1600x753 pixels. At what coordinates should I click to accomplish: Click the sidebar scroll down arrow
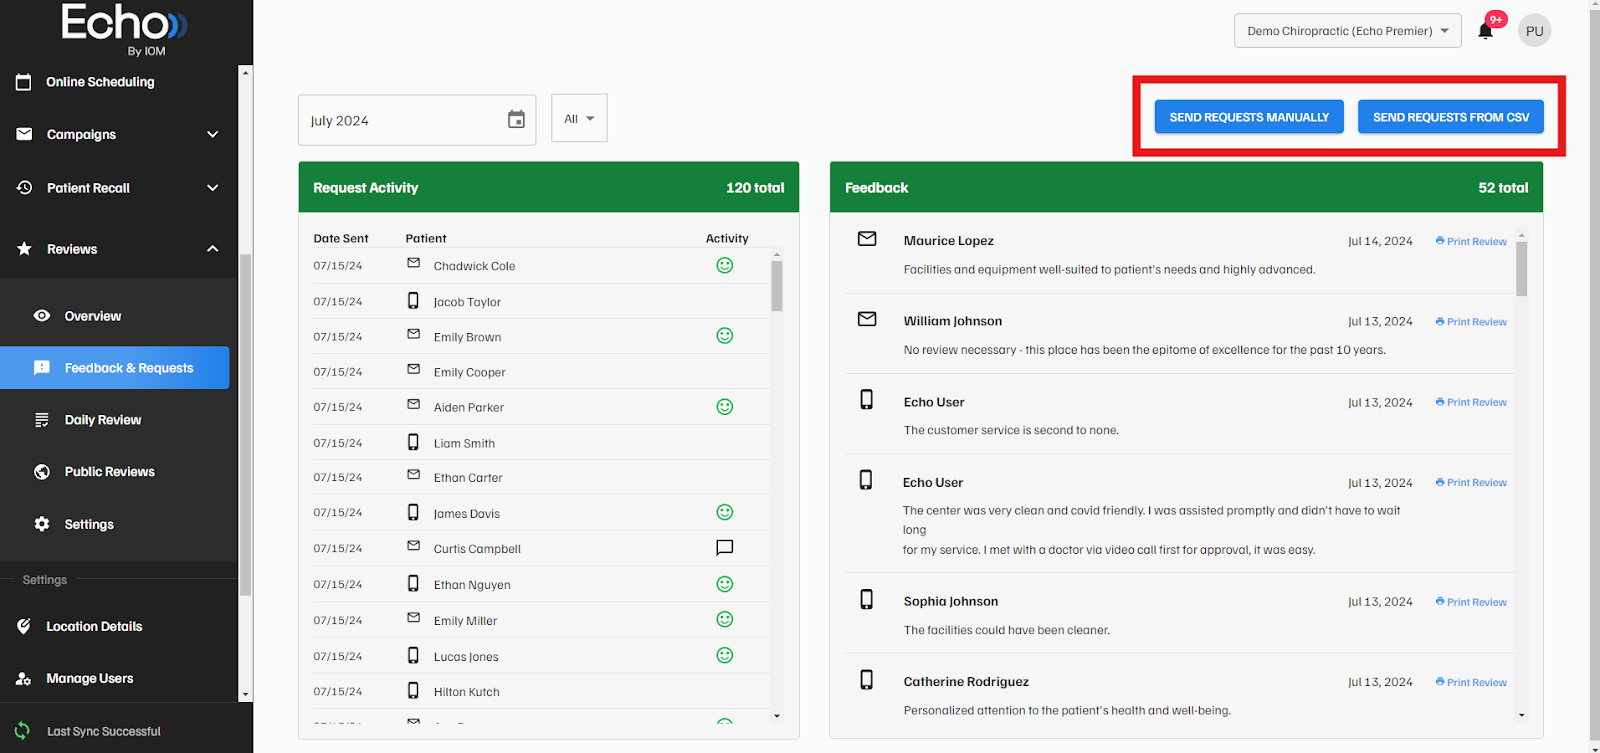click(x=245, y=694)
